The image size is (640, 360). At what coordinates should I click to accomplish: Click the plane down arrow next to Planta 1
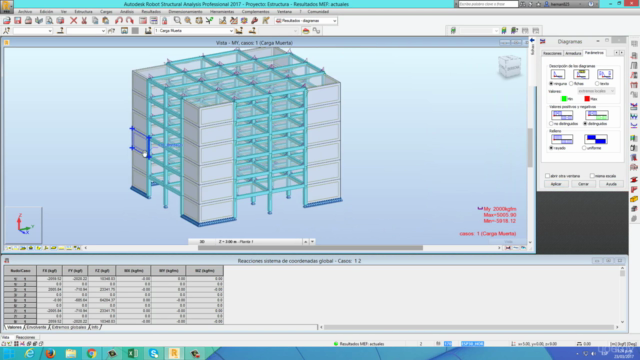(312, 242)
